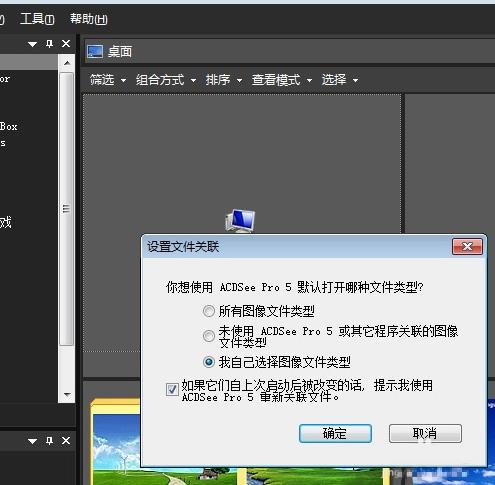Click the 确定 button
This screenshot has height=485, width=495.
pos(335,433)
